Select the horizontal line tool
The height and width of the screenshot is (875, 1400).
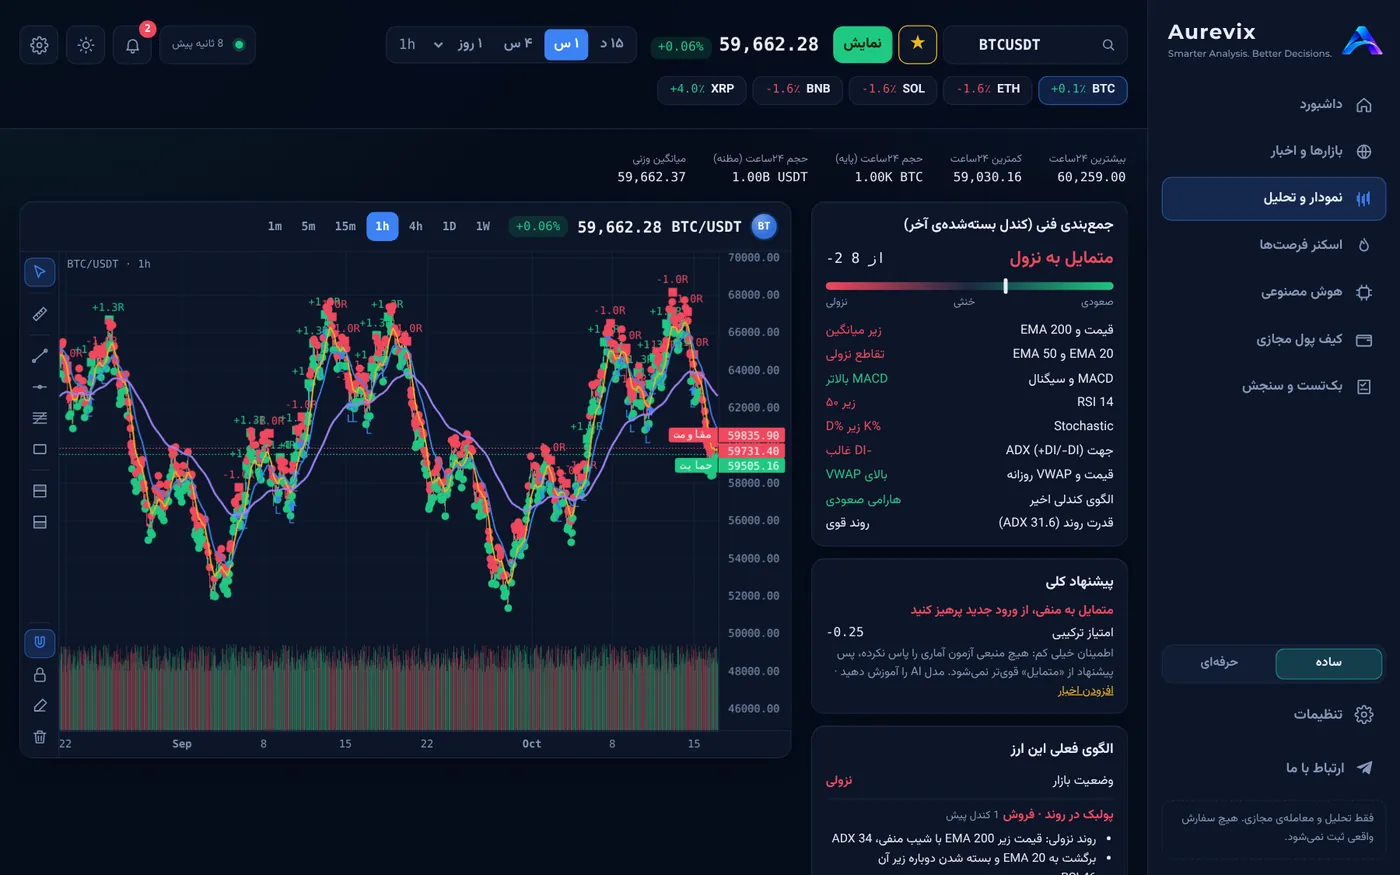(x=40, y=387)
